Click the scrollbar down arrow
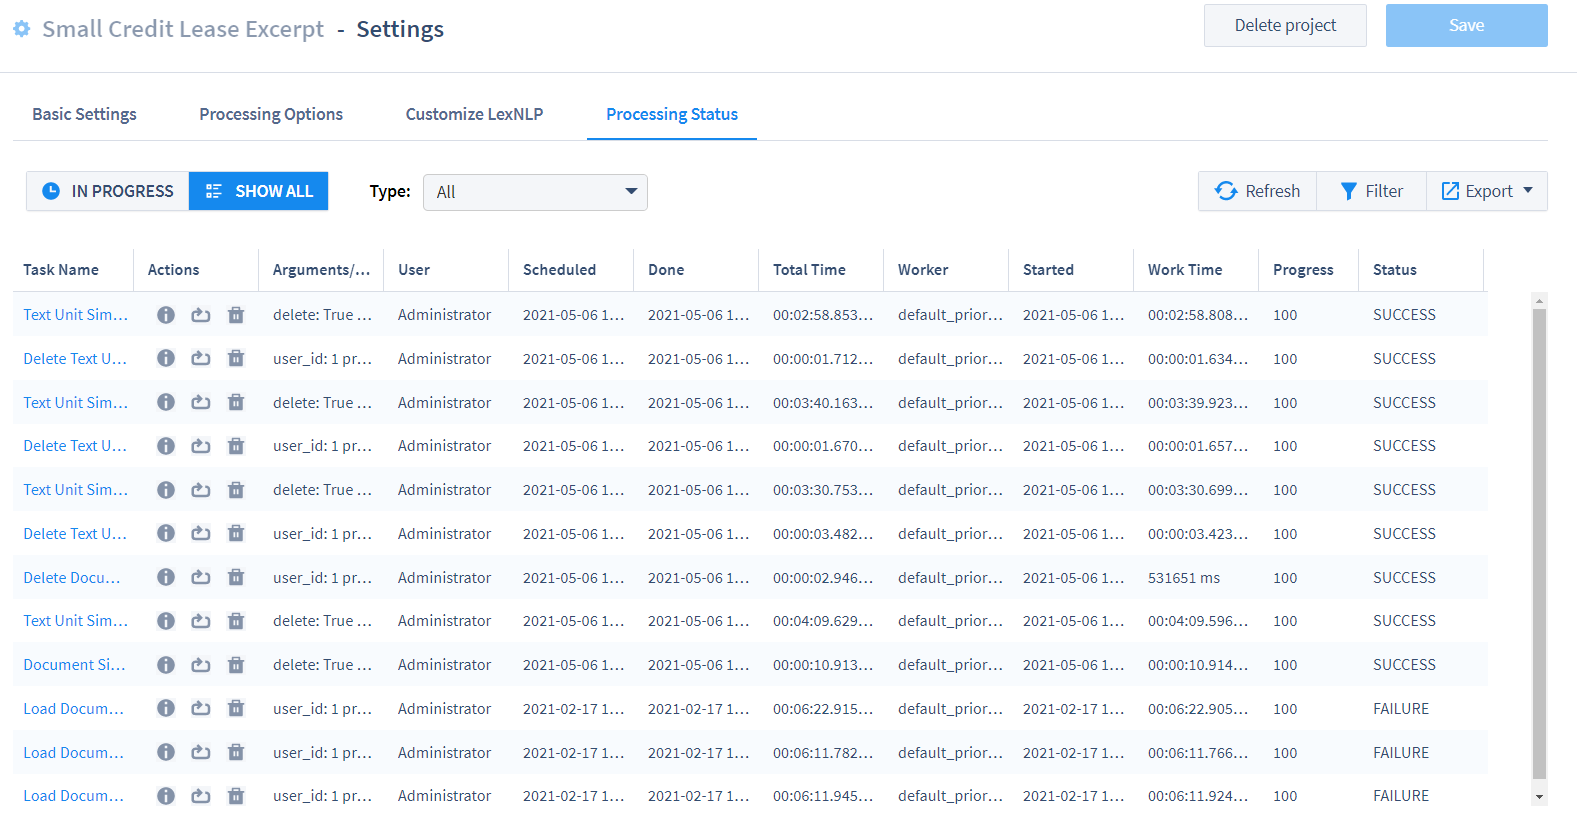This screenshot has width=1577, height=826. (1540, 797)
